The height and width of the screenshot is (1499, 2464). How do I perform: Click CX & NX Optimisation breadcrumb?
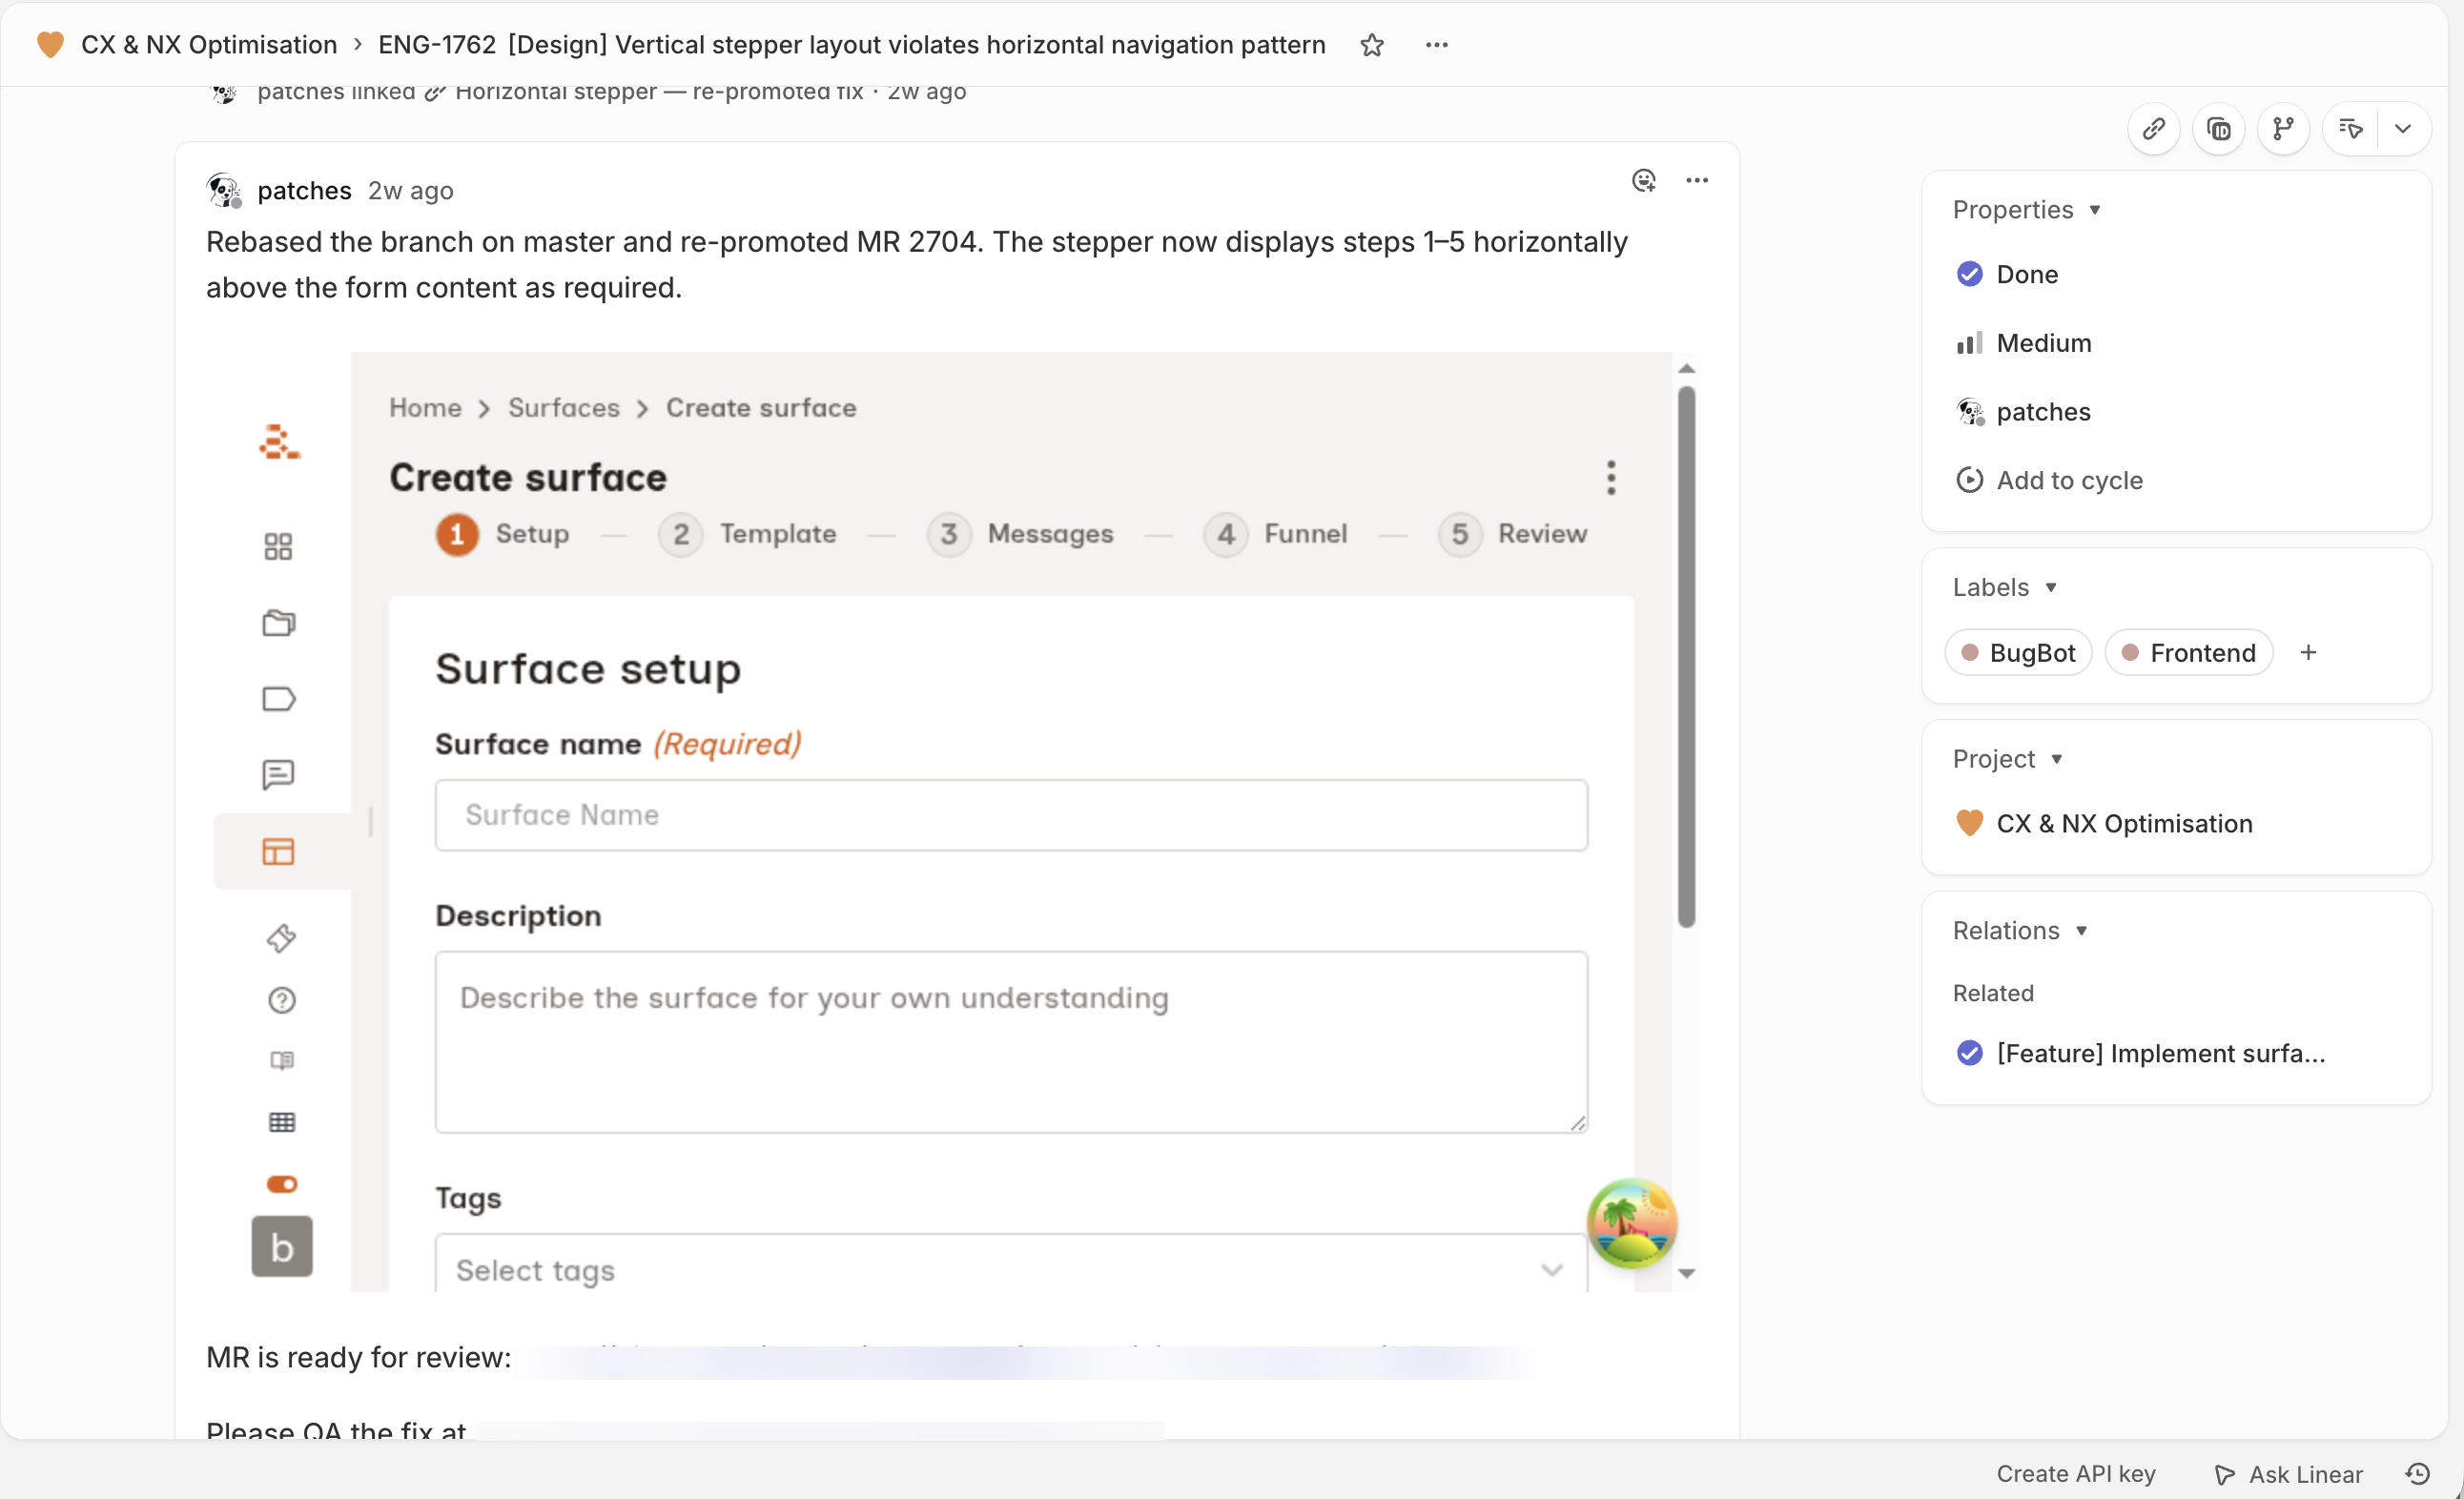(x=208, y=45)
